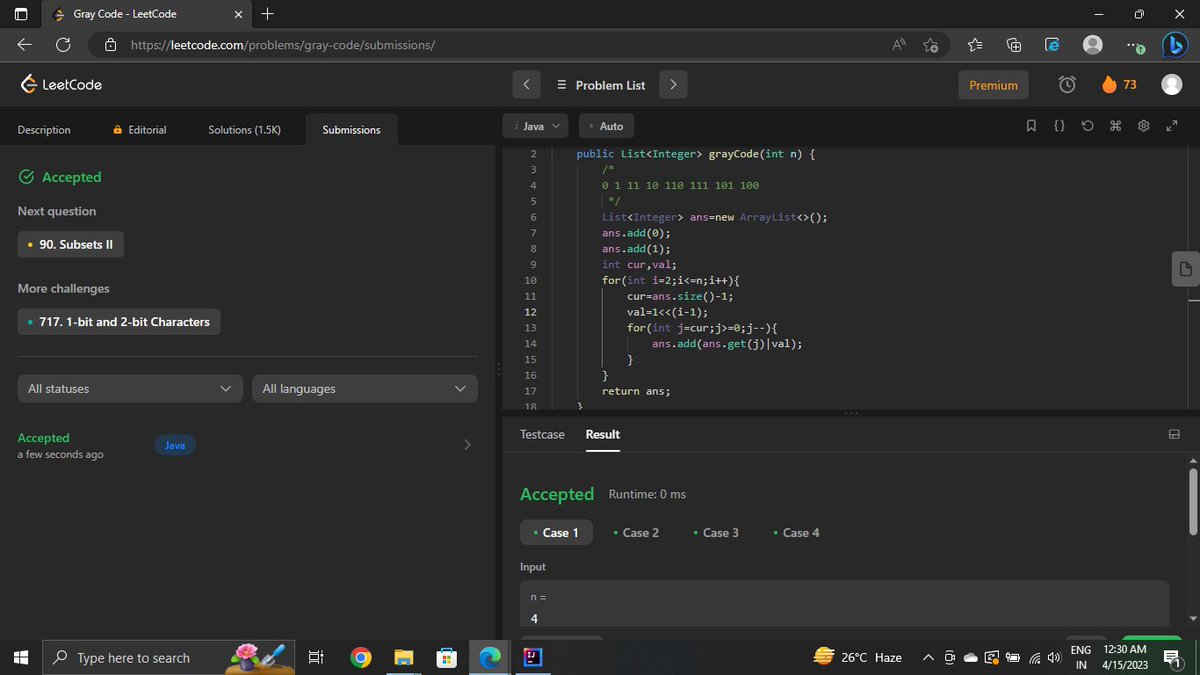Open Bing chat sidebar icon
1200x675 pixels.
click(1175, 45)
